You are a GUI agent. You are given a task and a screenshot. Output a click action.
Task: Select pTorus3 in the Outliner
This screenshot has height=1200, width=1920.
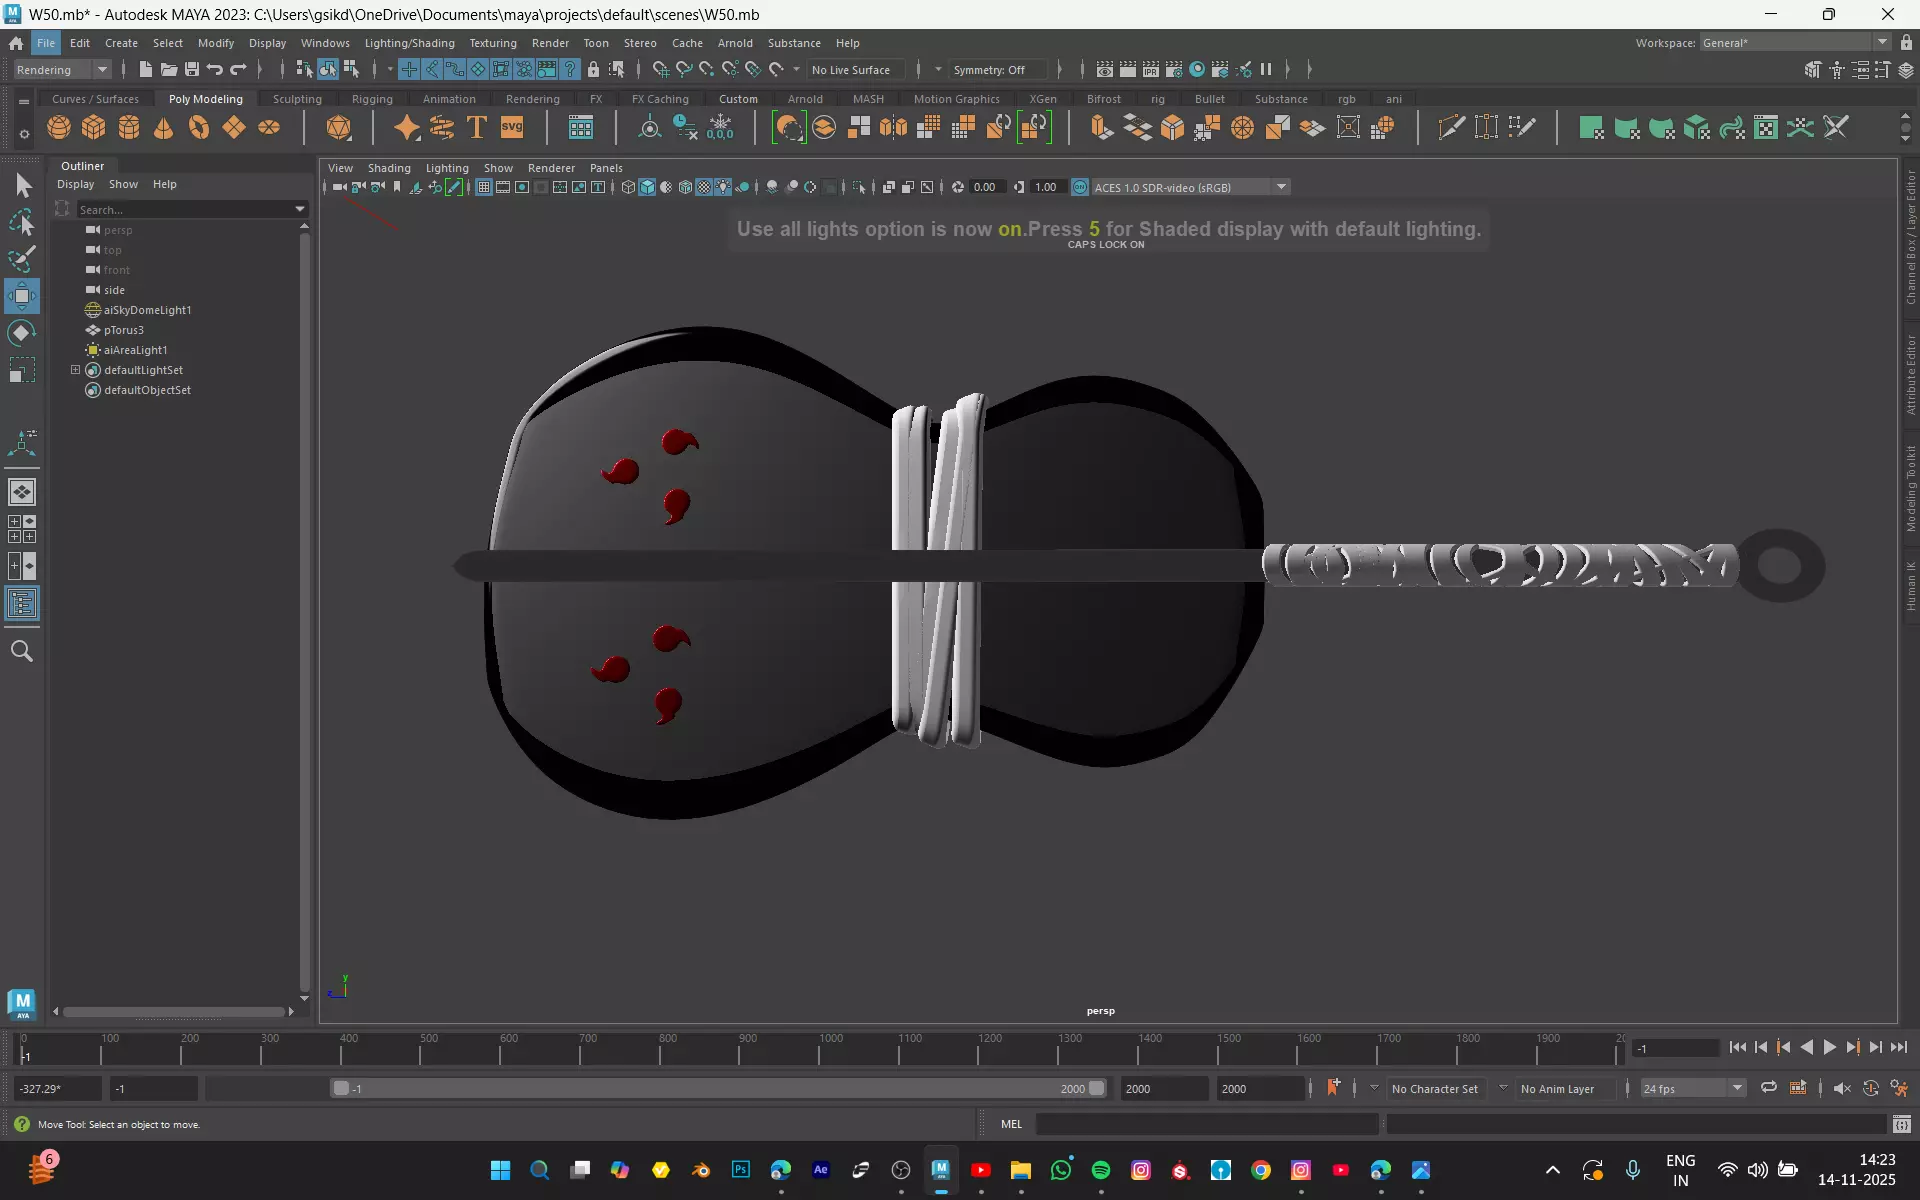click(x=124, y=330)
